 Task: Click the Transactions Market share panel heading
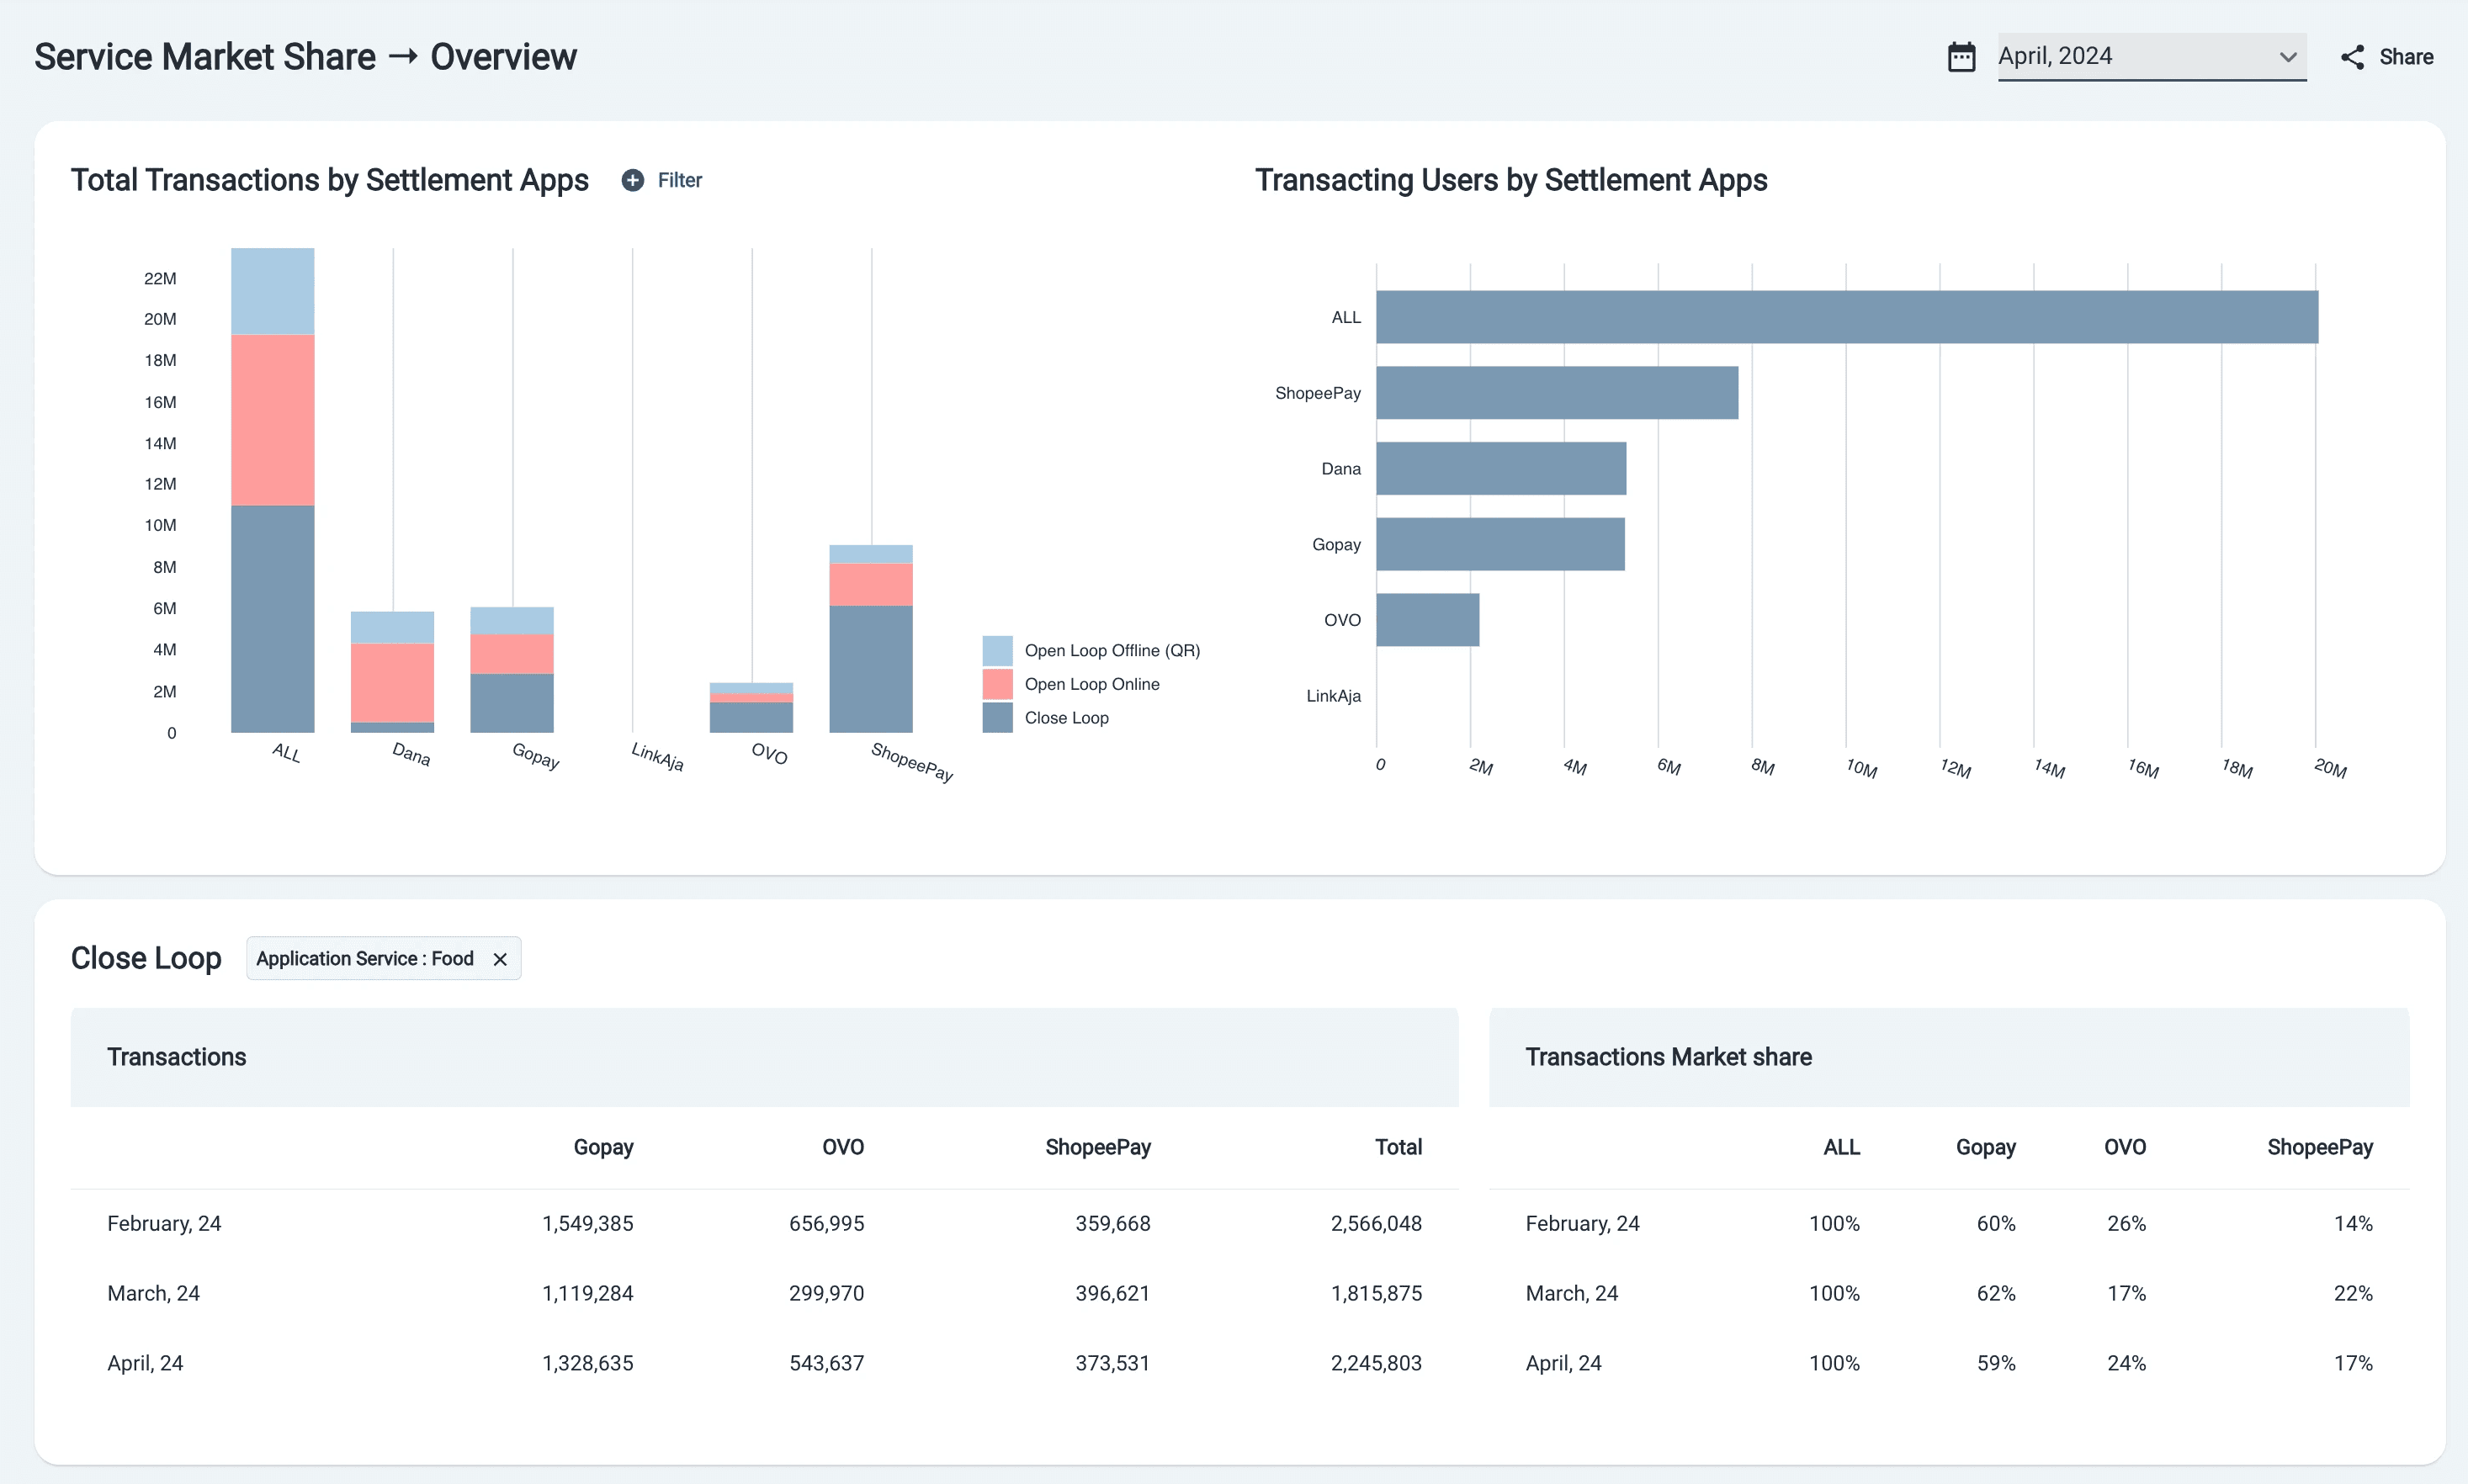click(x=1668, y=1057)
